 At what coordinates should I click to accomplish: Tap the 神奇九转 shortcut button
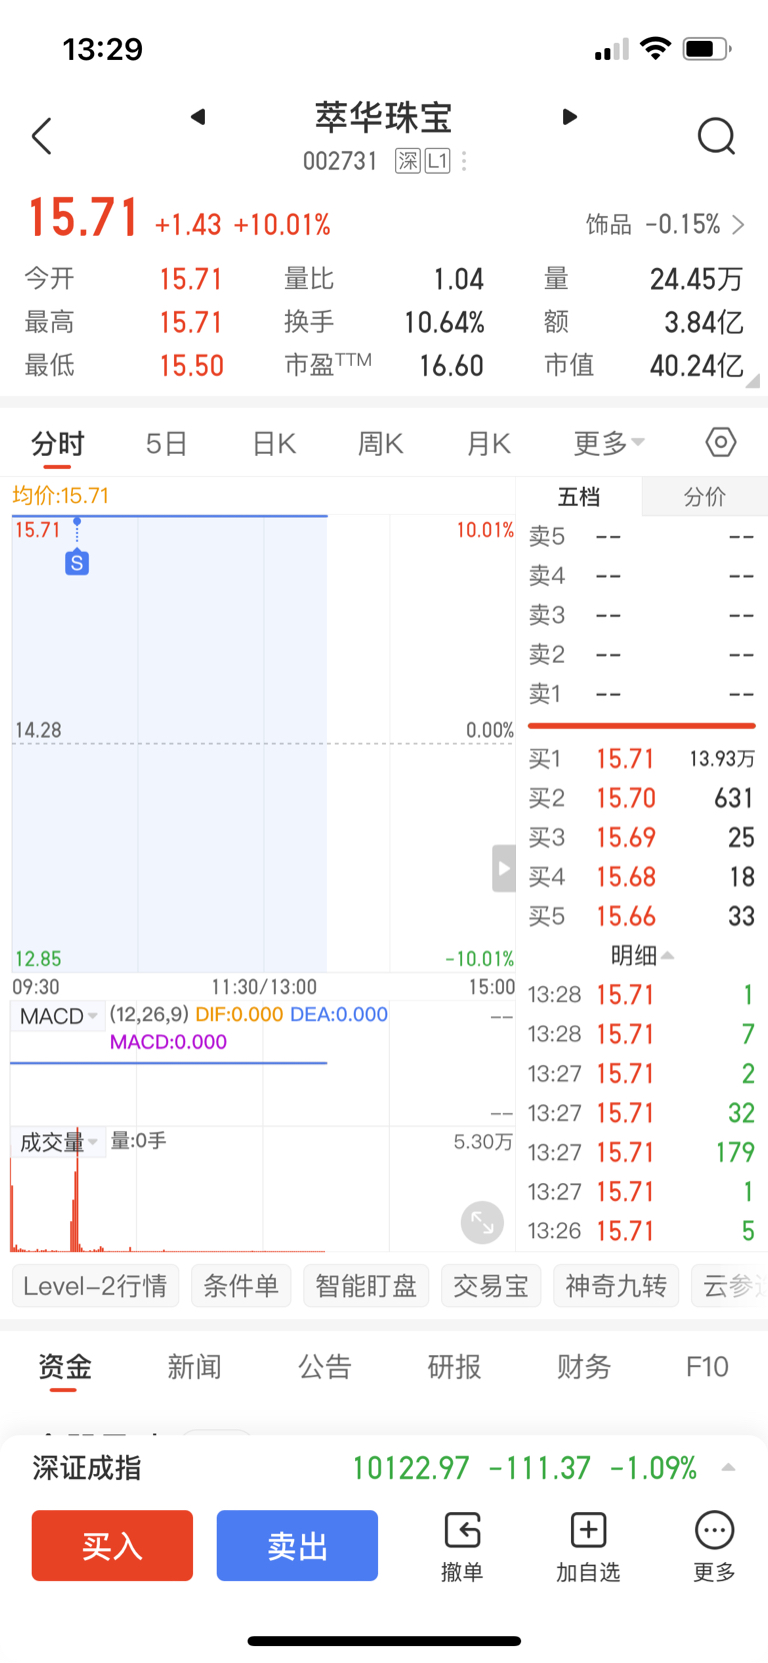coord(616,1286)
